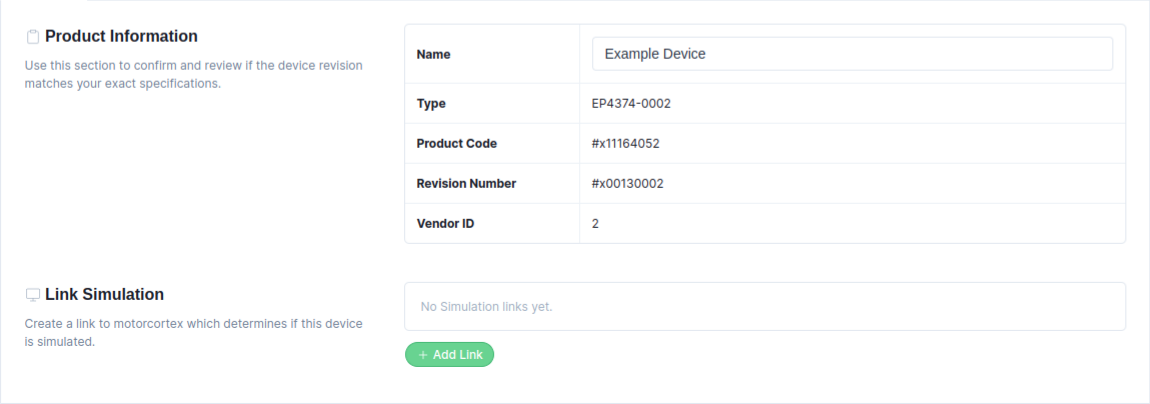The image size is (1150, 404).
Task: Click the clipboard icon beside Product Information
Action: tap(33, 37)
